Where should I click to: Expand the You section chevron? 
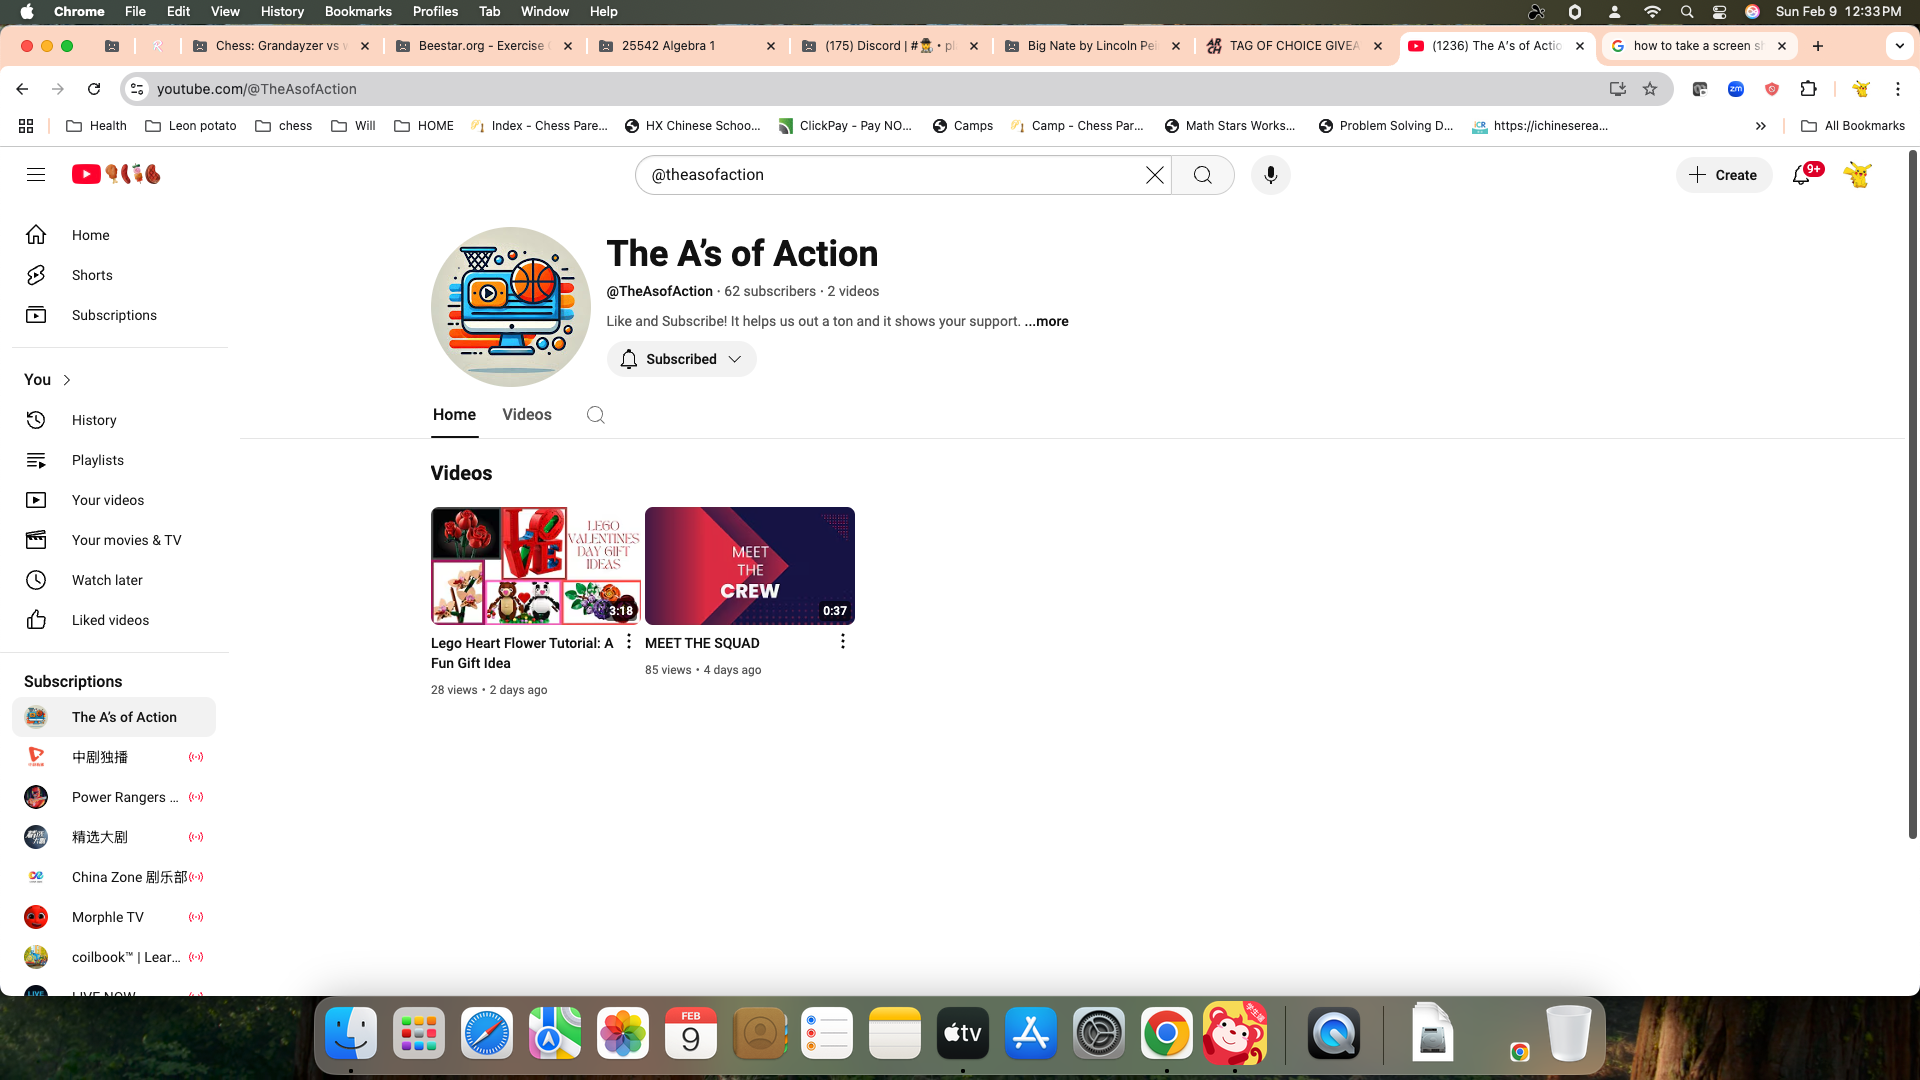67,380
